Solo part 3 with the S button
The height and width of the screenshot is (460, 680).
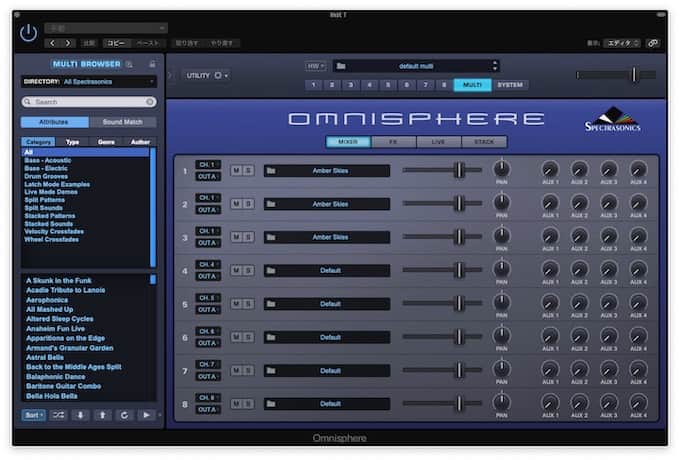click(x=248, y=237)
